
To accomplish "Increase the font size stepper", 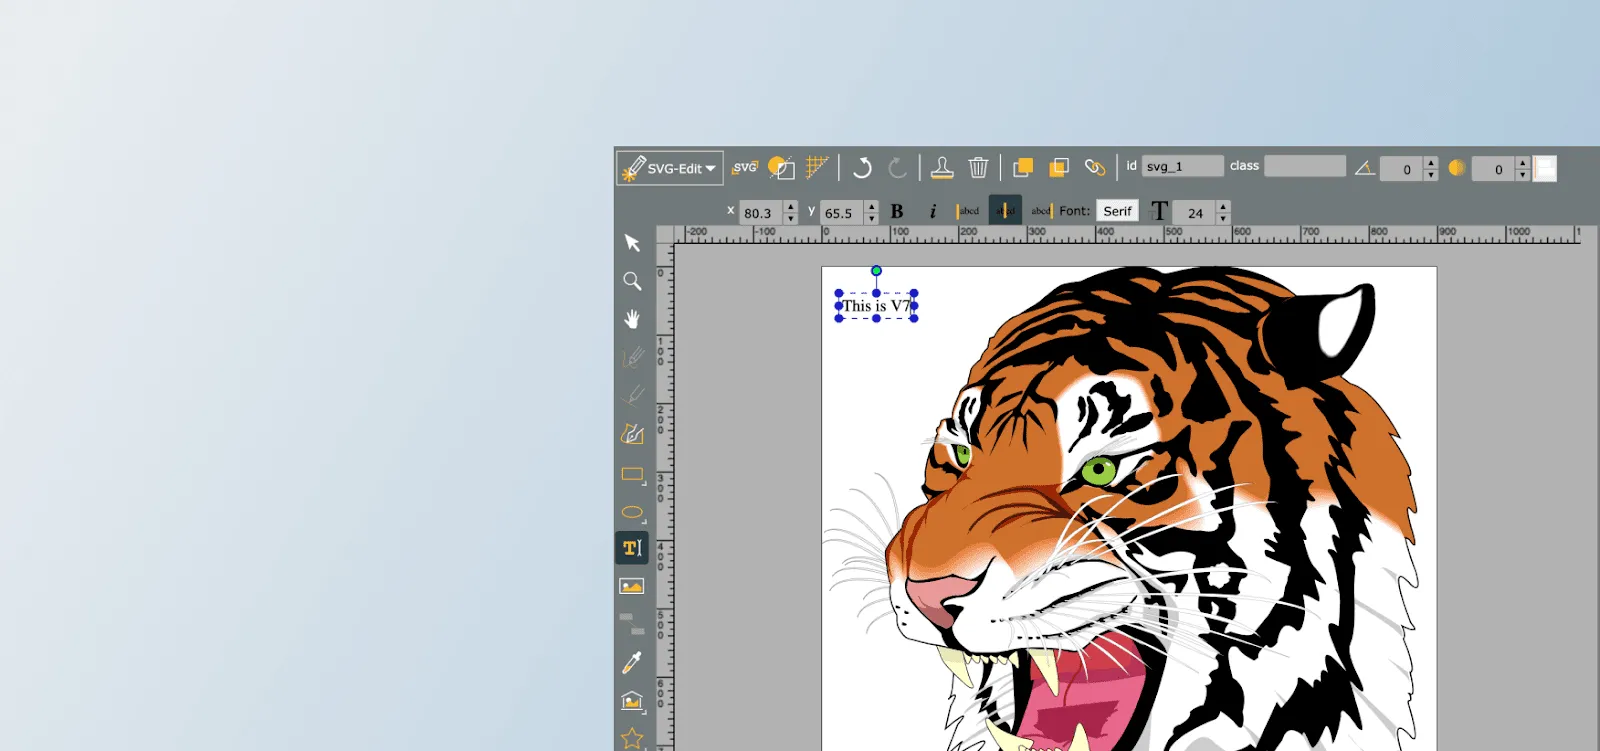I will (1223, 206).
